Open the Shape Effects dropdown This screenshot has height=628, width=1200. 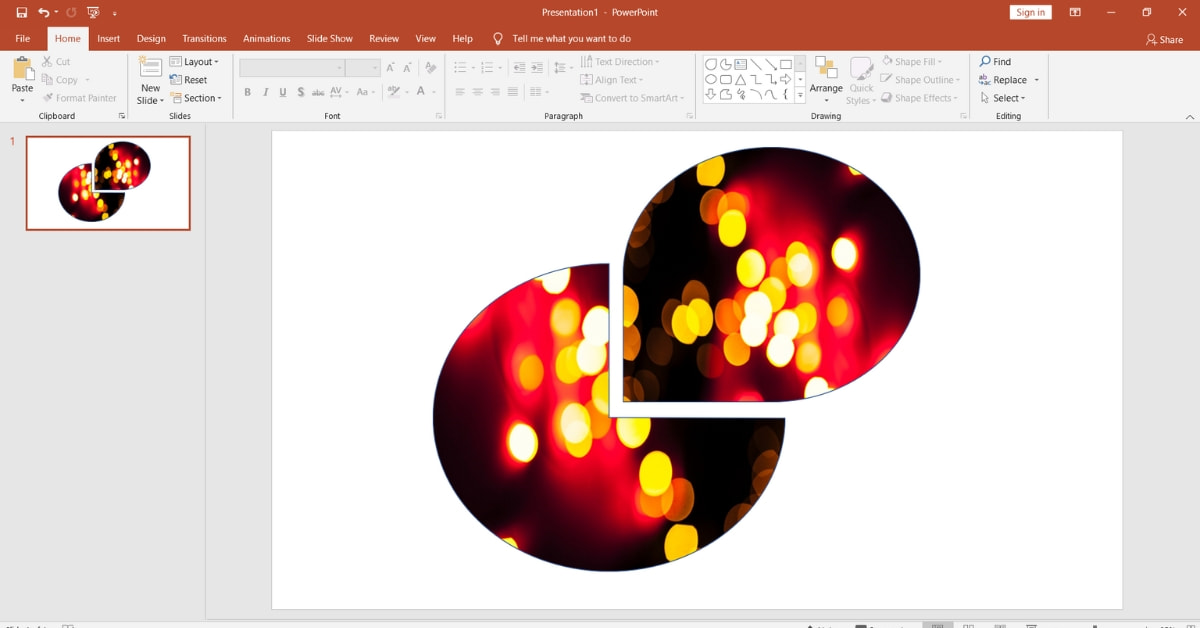919,98
